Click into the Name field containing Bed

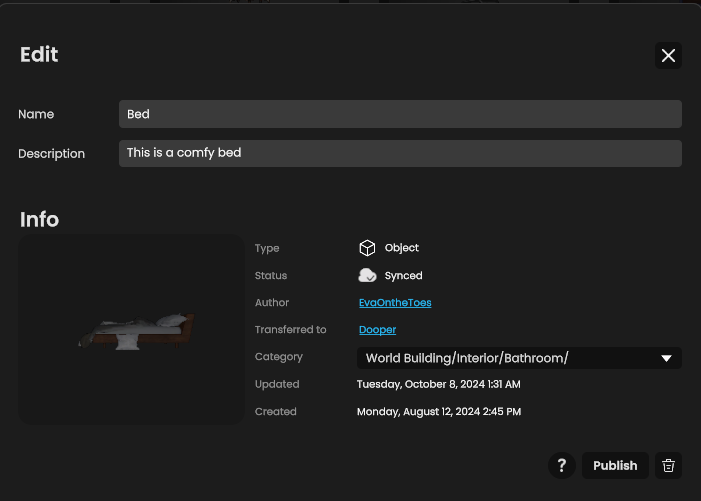[400, 114]
